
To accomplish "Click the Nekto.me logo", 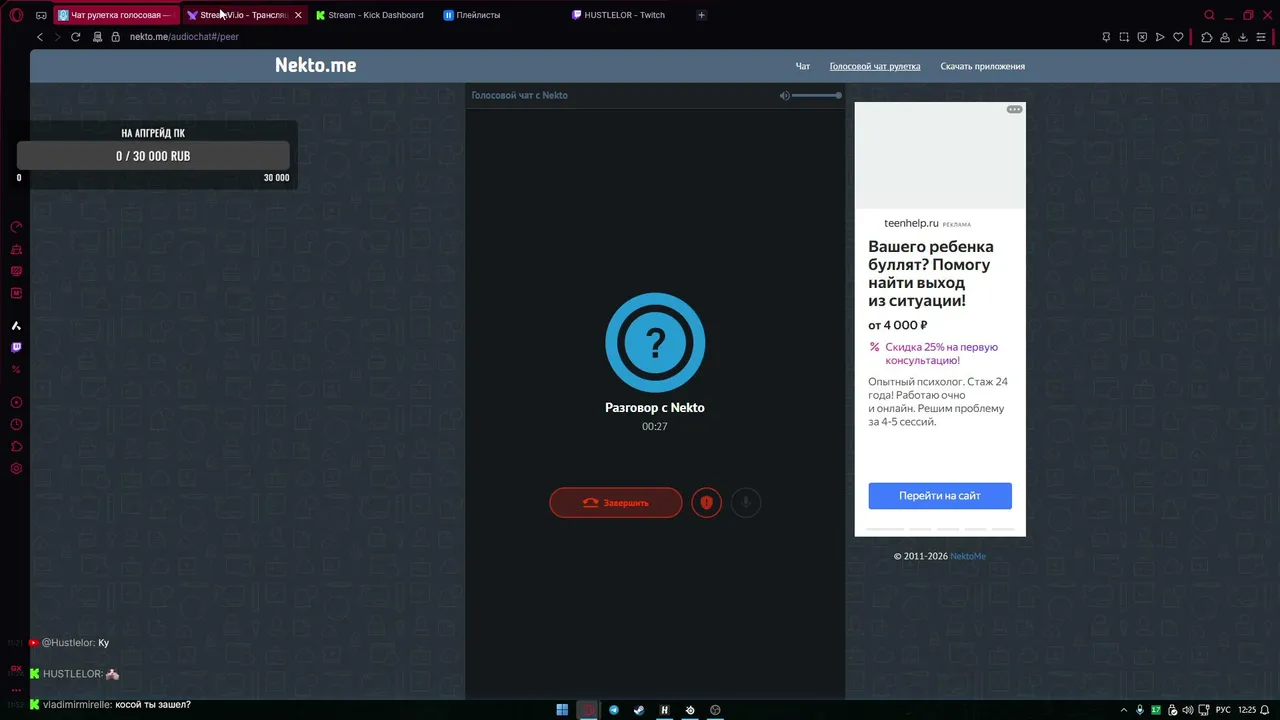I will (x=316, y=65).
